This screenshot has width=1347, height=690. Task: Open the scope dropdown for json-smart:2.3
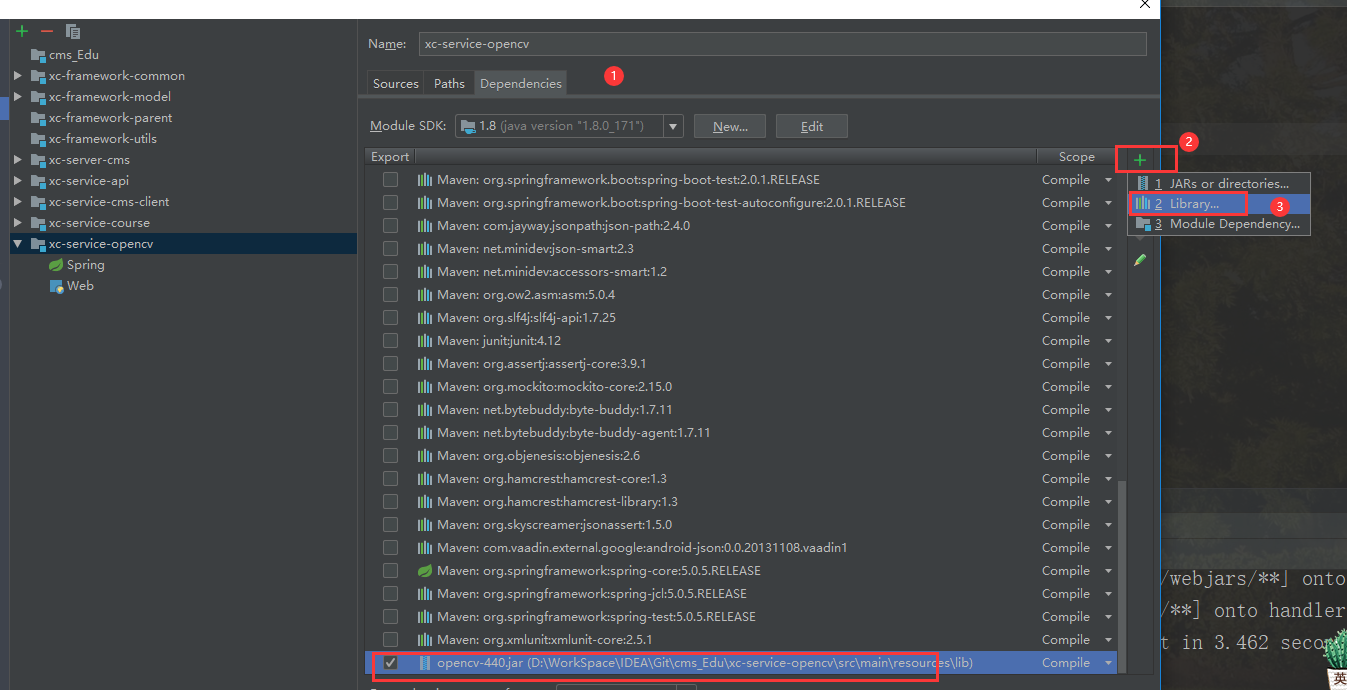point(1106,248)
